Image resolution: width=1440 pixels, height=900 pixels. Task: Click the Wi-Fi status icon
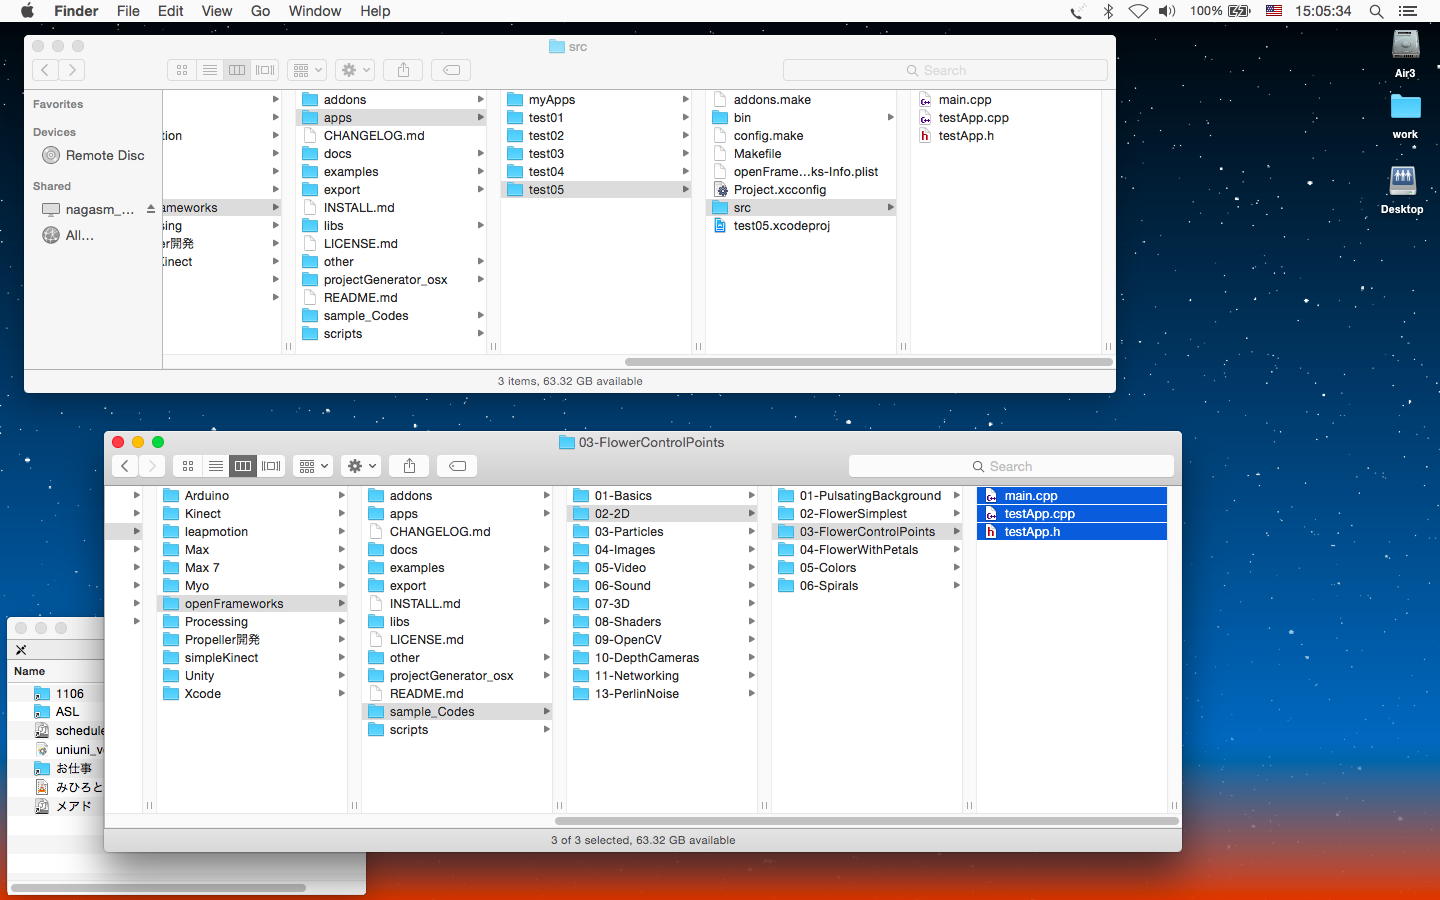click(1138, 11)
